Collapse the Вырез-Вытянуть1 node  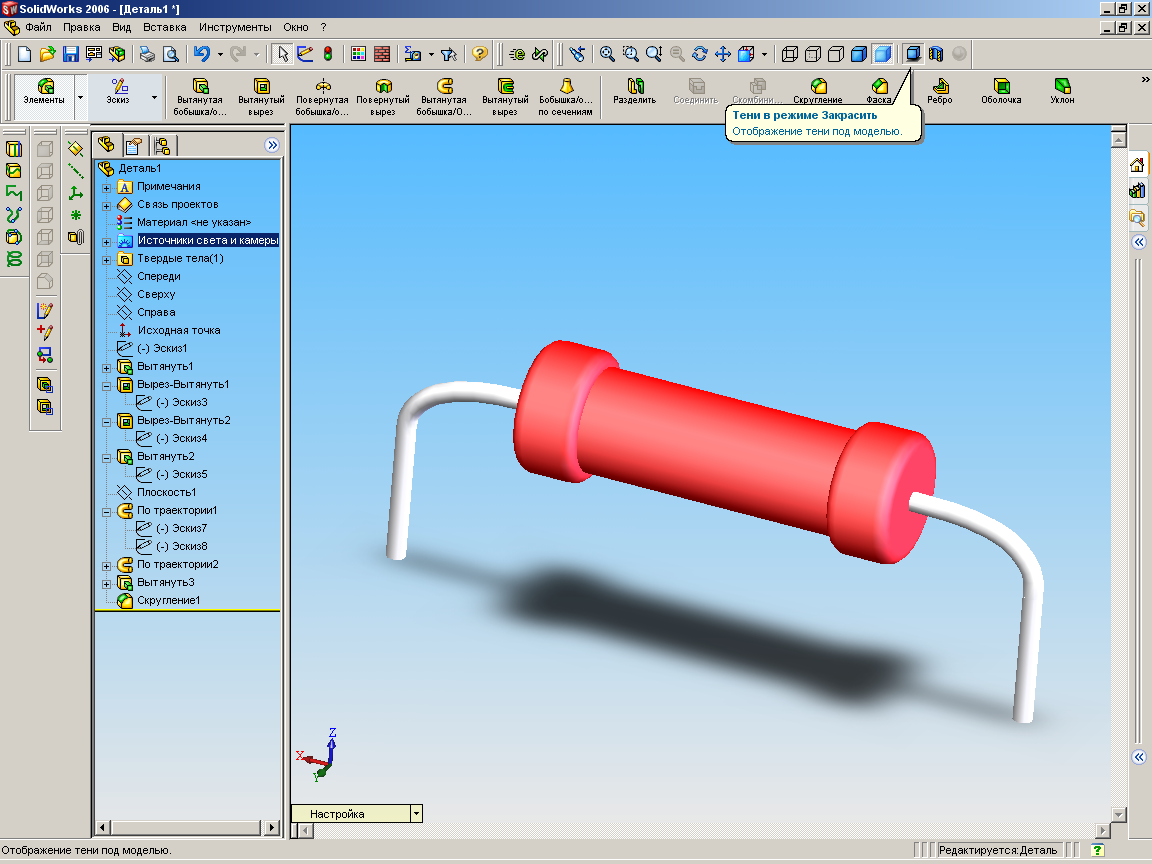(107, 386)
